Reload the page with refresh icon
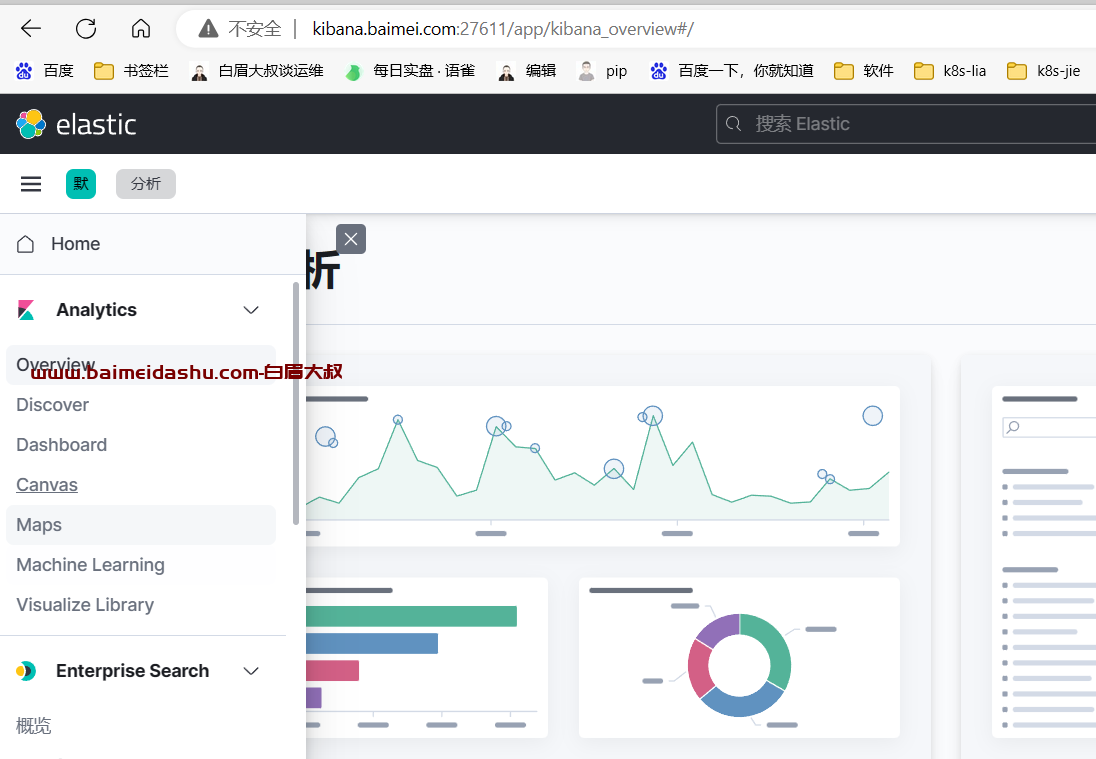 [x=86, y=29]
